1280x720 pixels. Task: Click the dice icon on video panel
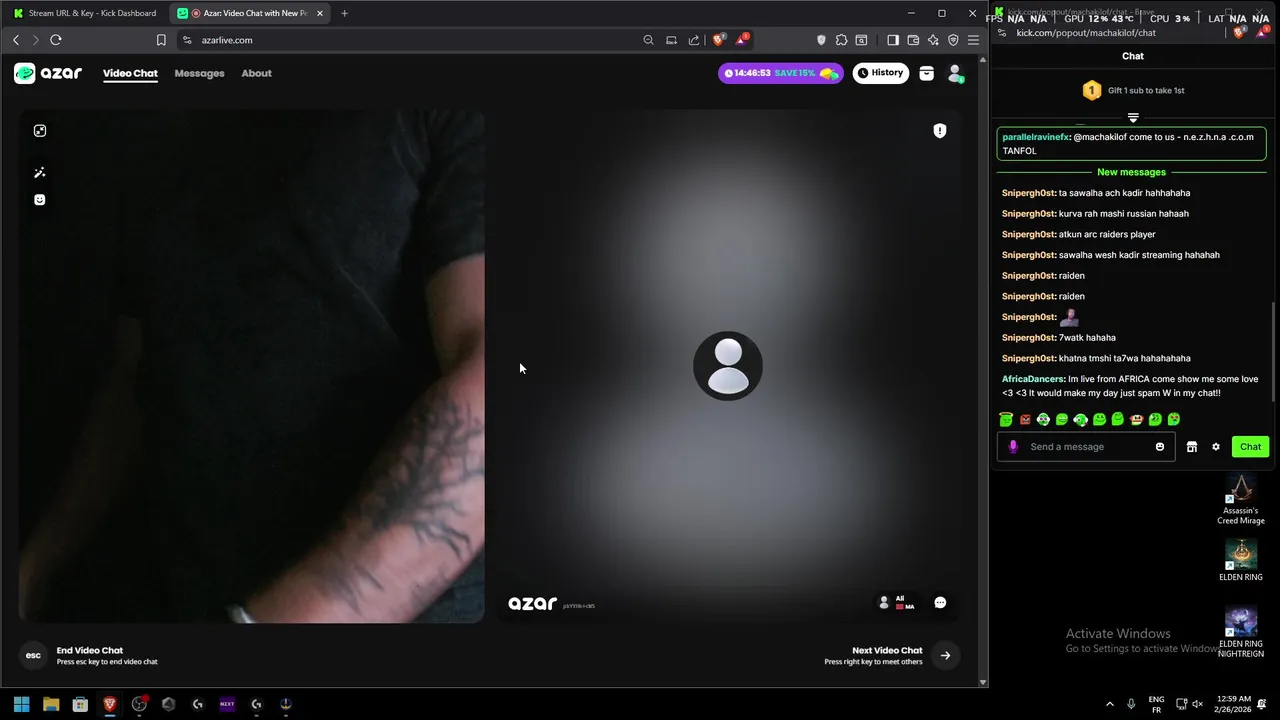pos(40,131)
